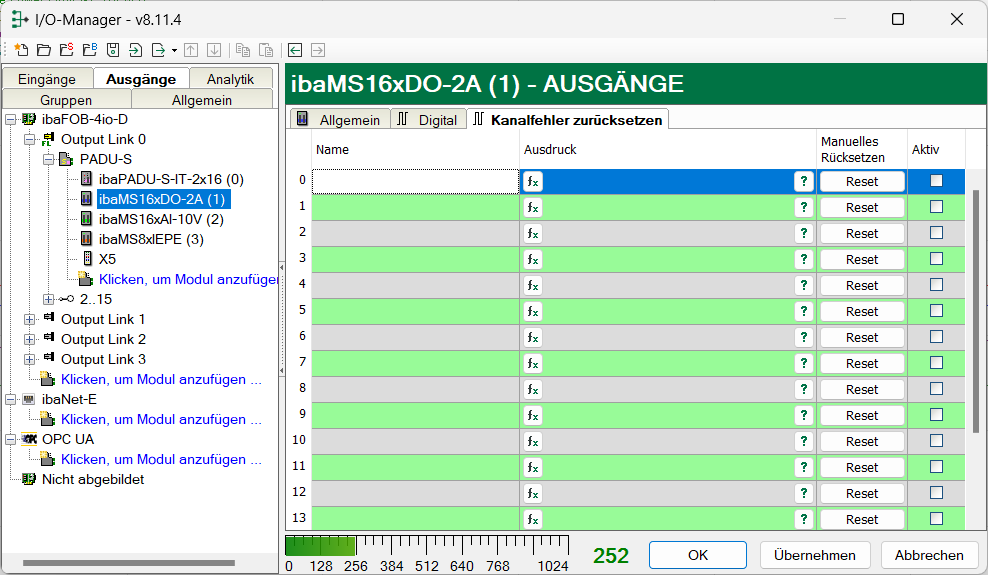
Task: Switch to the Eingänge tab
Action: 47,79
